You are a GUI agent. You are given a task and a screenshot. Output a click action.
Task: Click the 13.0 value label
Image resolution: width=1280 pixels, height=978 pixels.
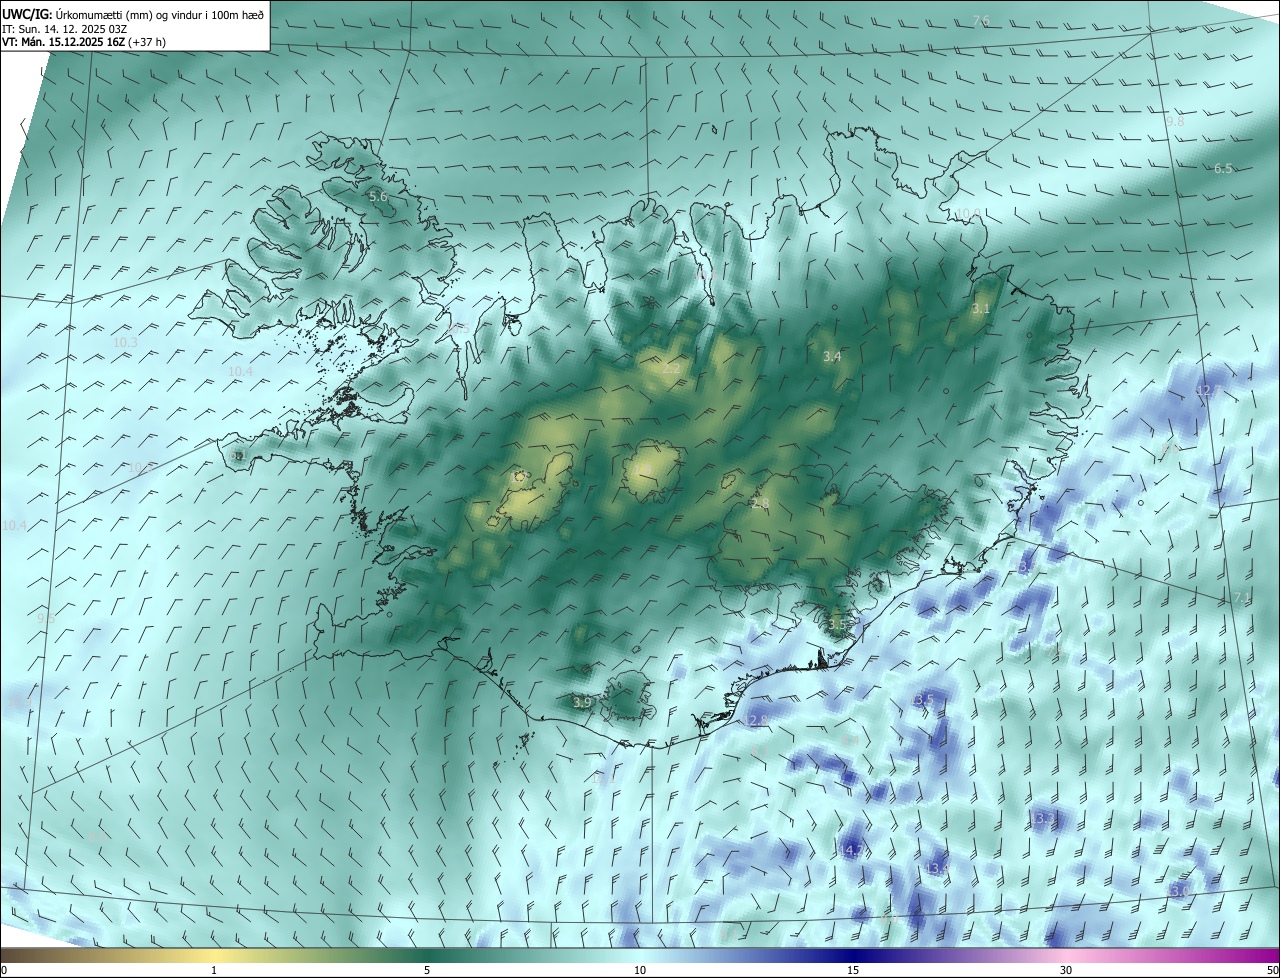[x=1179, y=891]
